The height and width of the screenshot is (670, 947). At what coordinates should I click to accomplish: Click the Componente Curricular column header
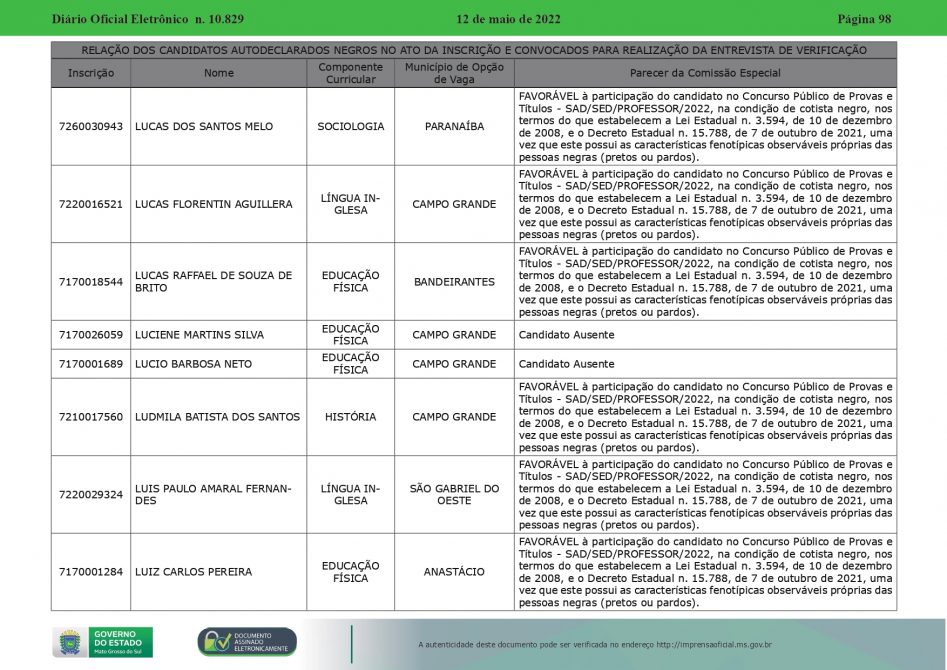click(350, 73)
